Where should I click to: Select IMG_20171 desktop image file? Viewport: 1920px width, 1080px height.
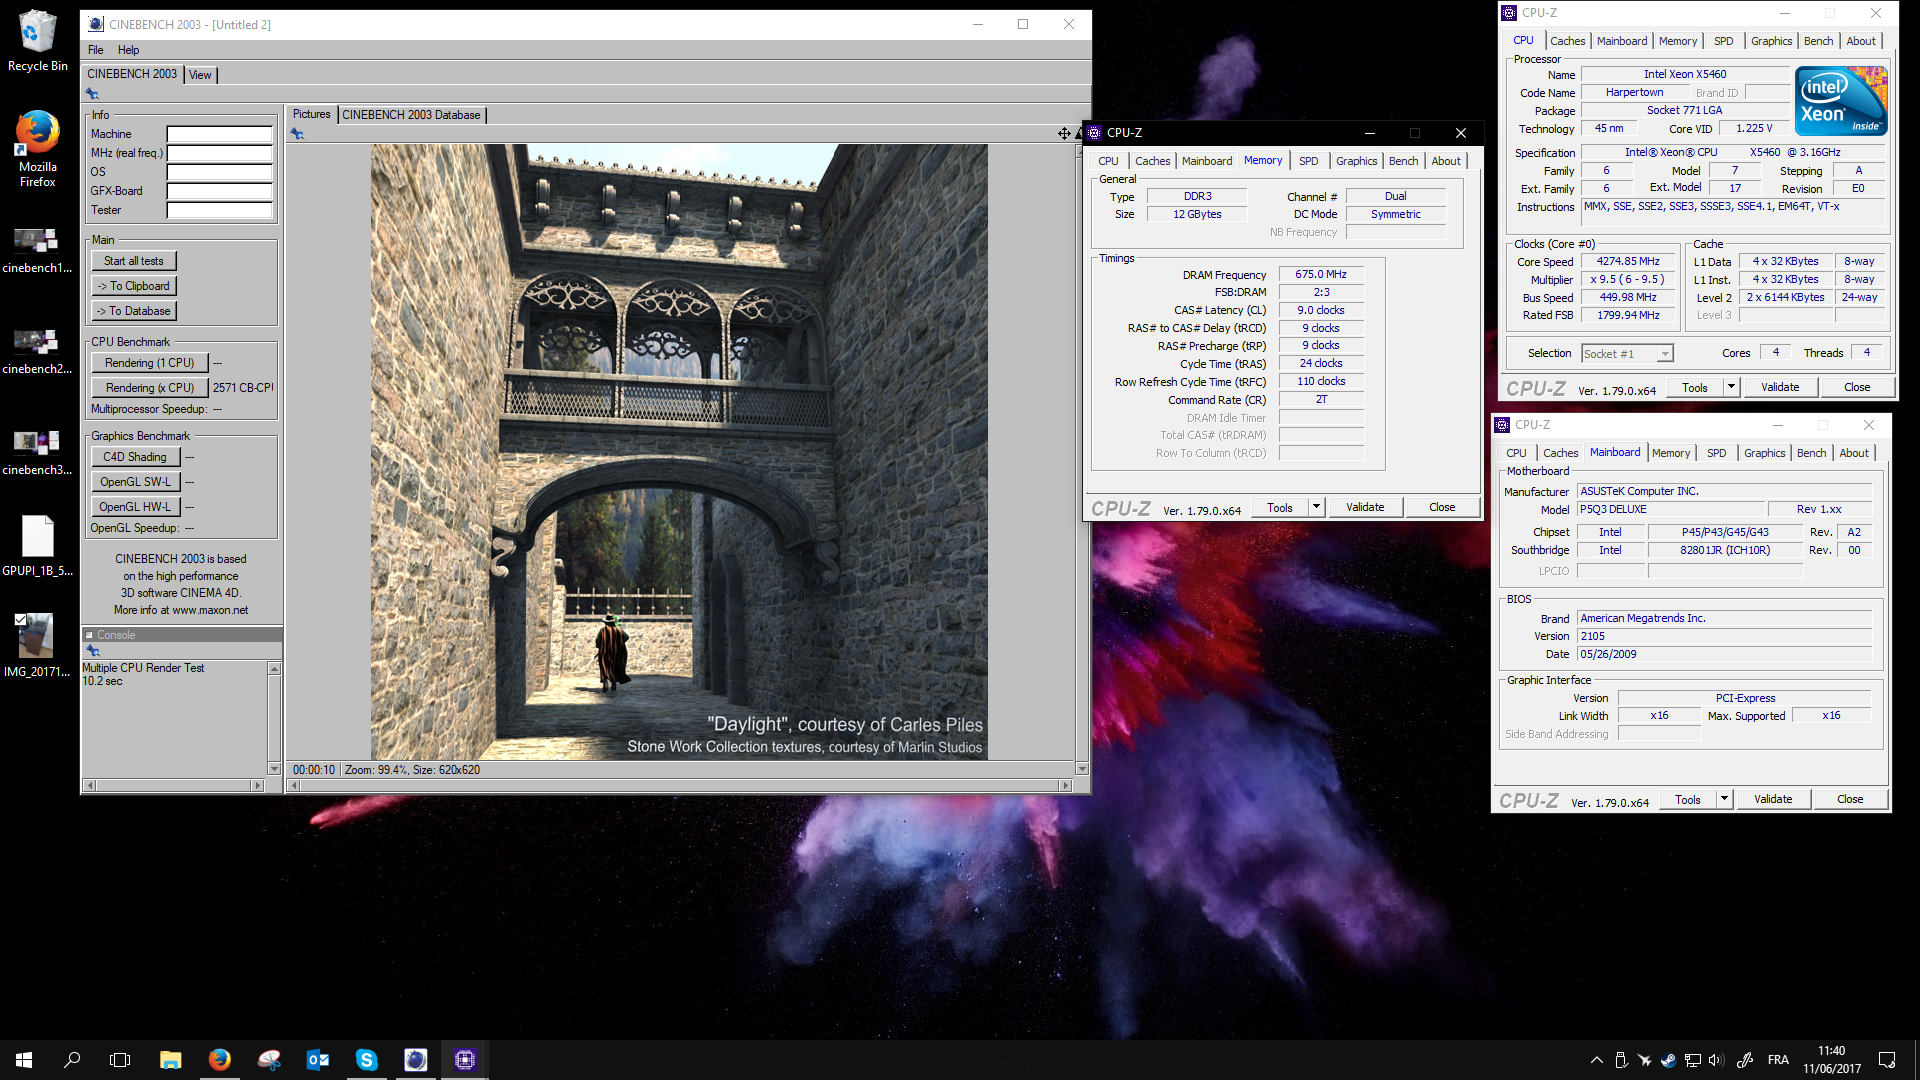[37, 646]
